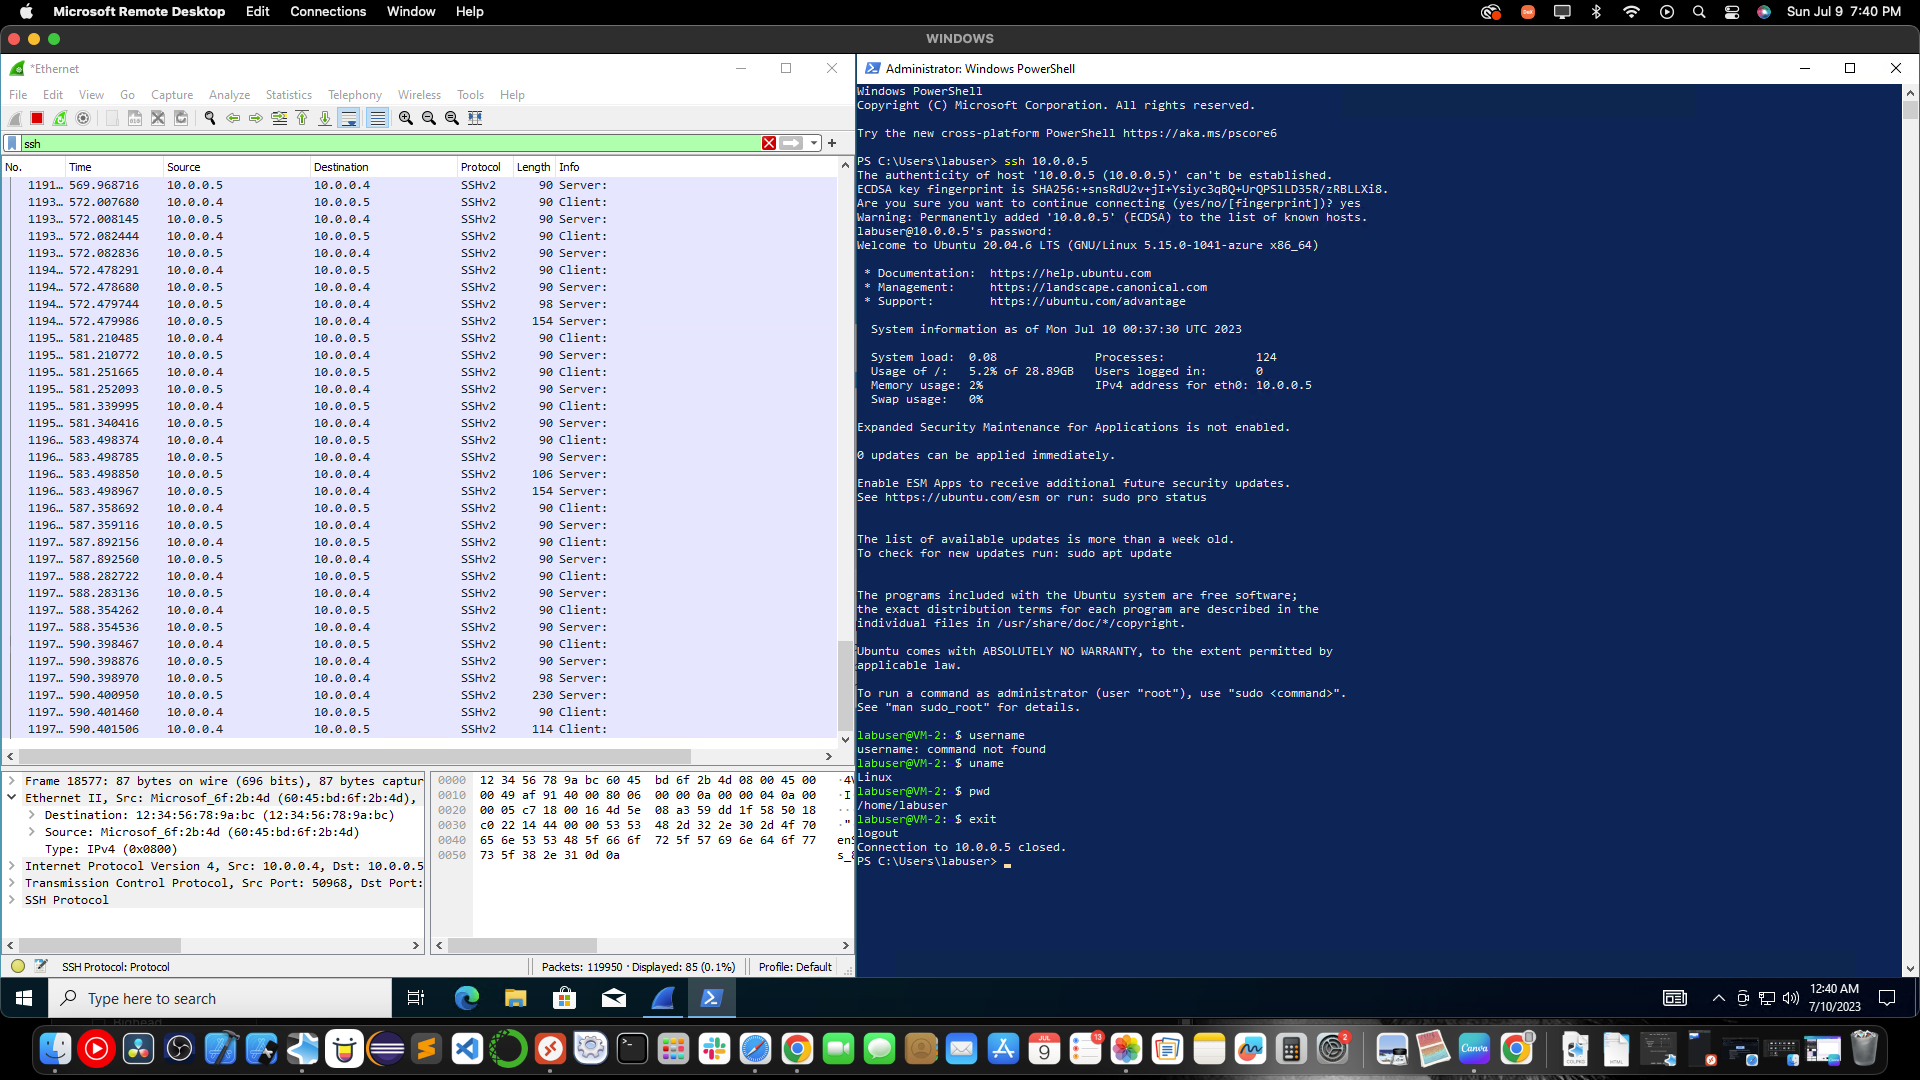Click the Type here to search box
The height and width of the screenshot is (1080, 1920).
point(220,997)
